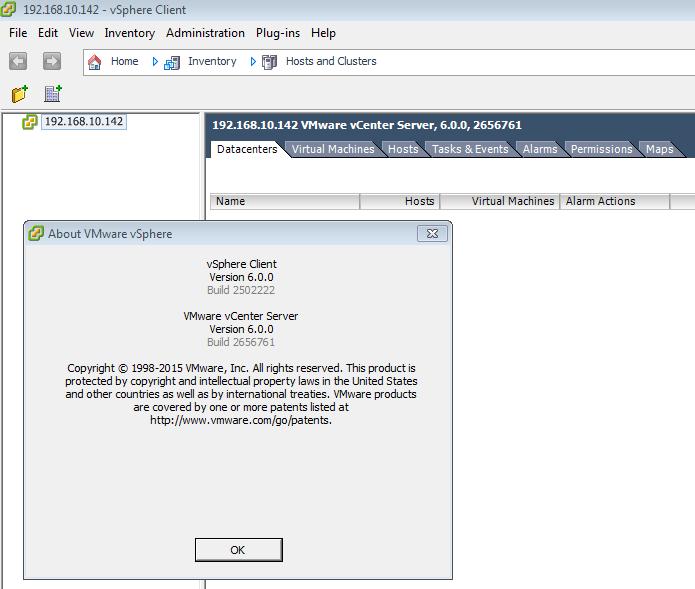Click the Home house icon
This screenshot has height=589, width=695.
[x=94, y=62]
